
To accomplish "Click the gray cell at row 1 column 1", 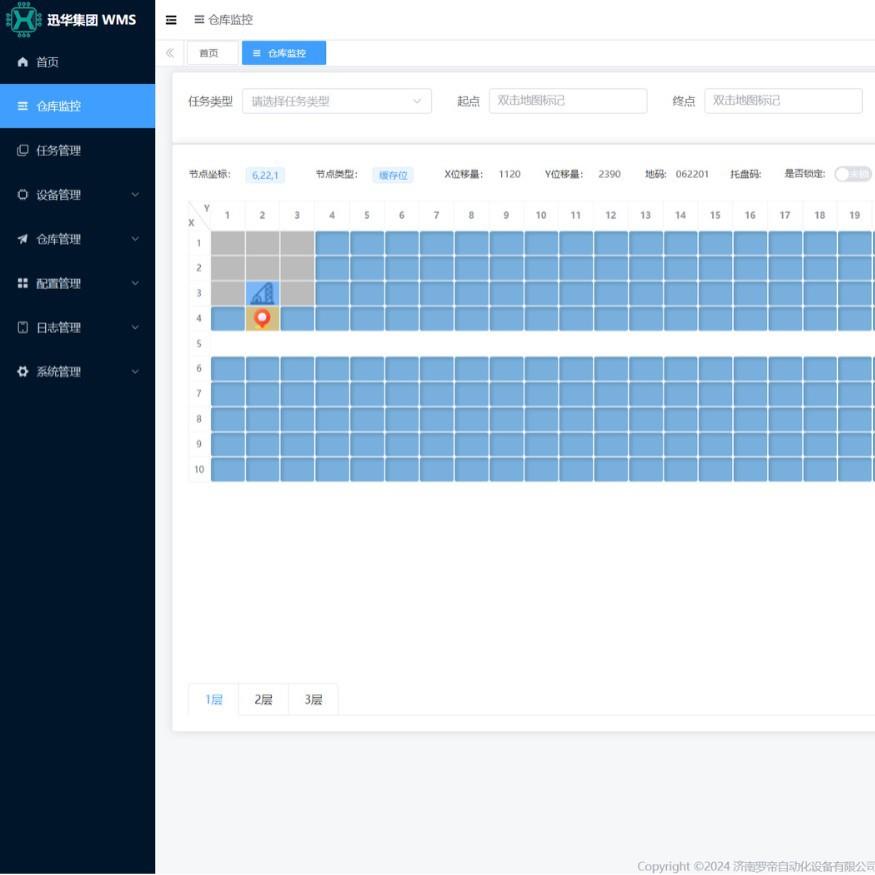I will click(x=228, y=243).
